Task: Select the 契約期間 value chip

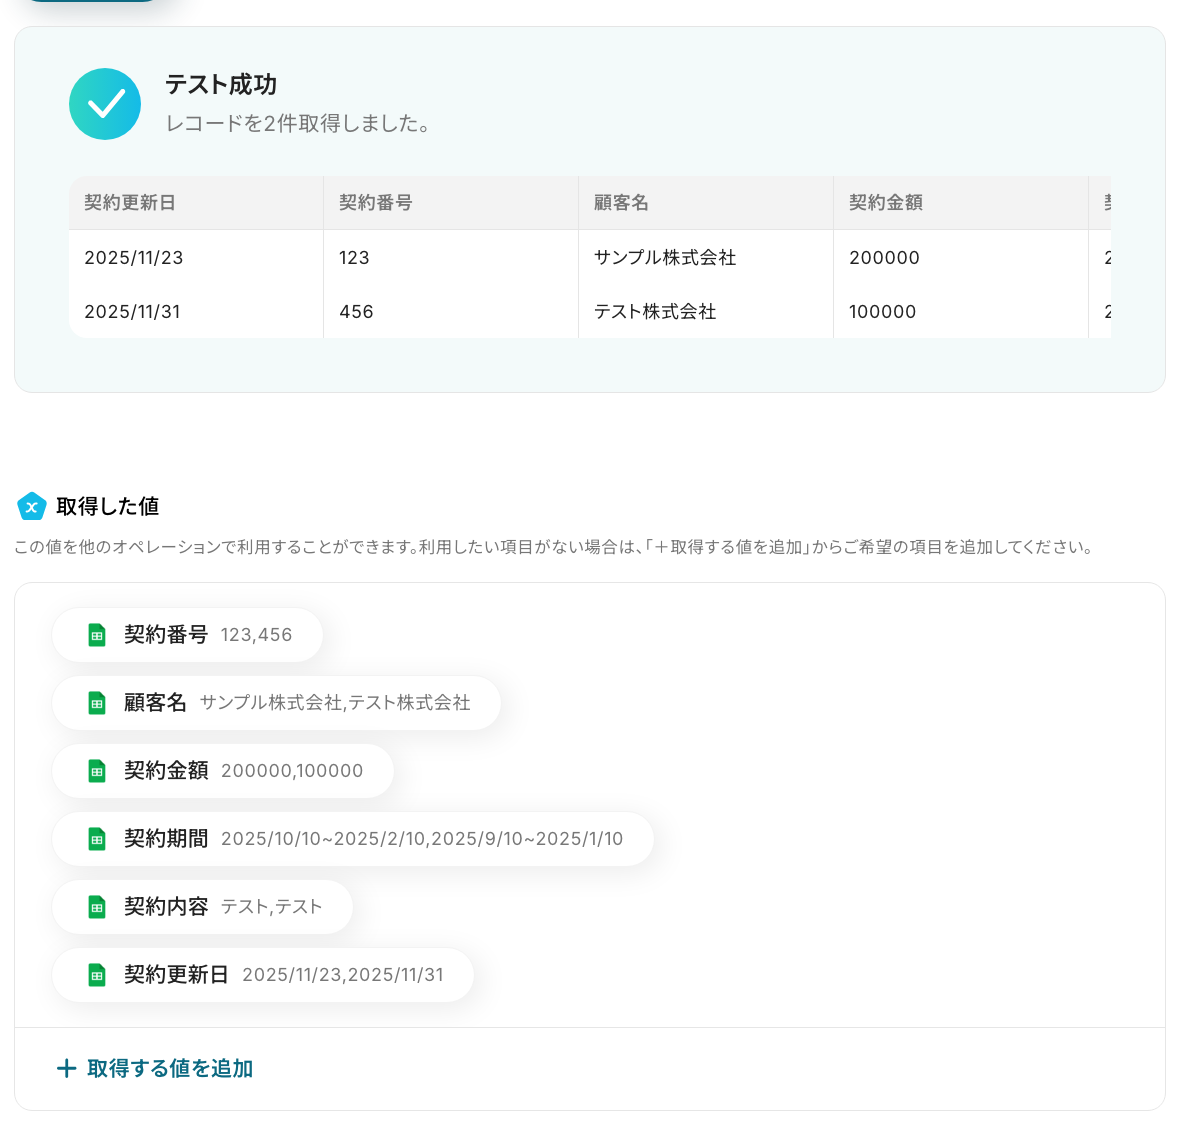Action: coord(353,839)
